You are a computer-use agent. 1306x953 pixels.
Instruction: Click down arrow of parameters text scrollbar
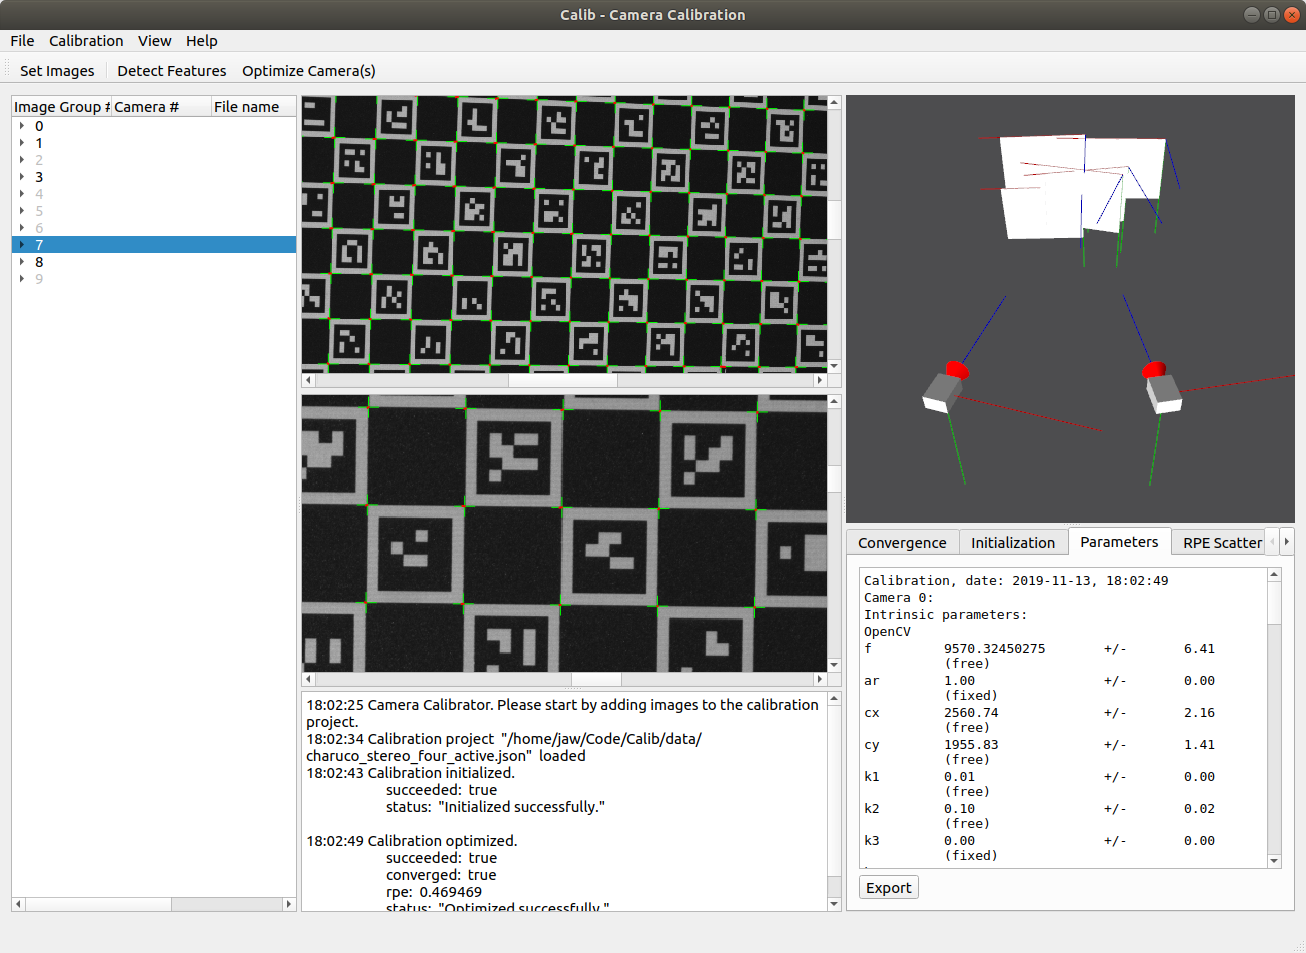(1274, 861)
